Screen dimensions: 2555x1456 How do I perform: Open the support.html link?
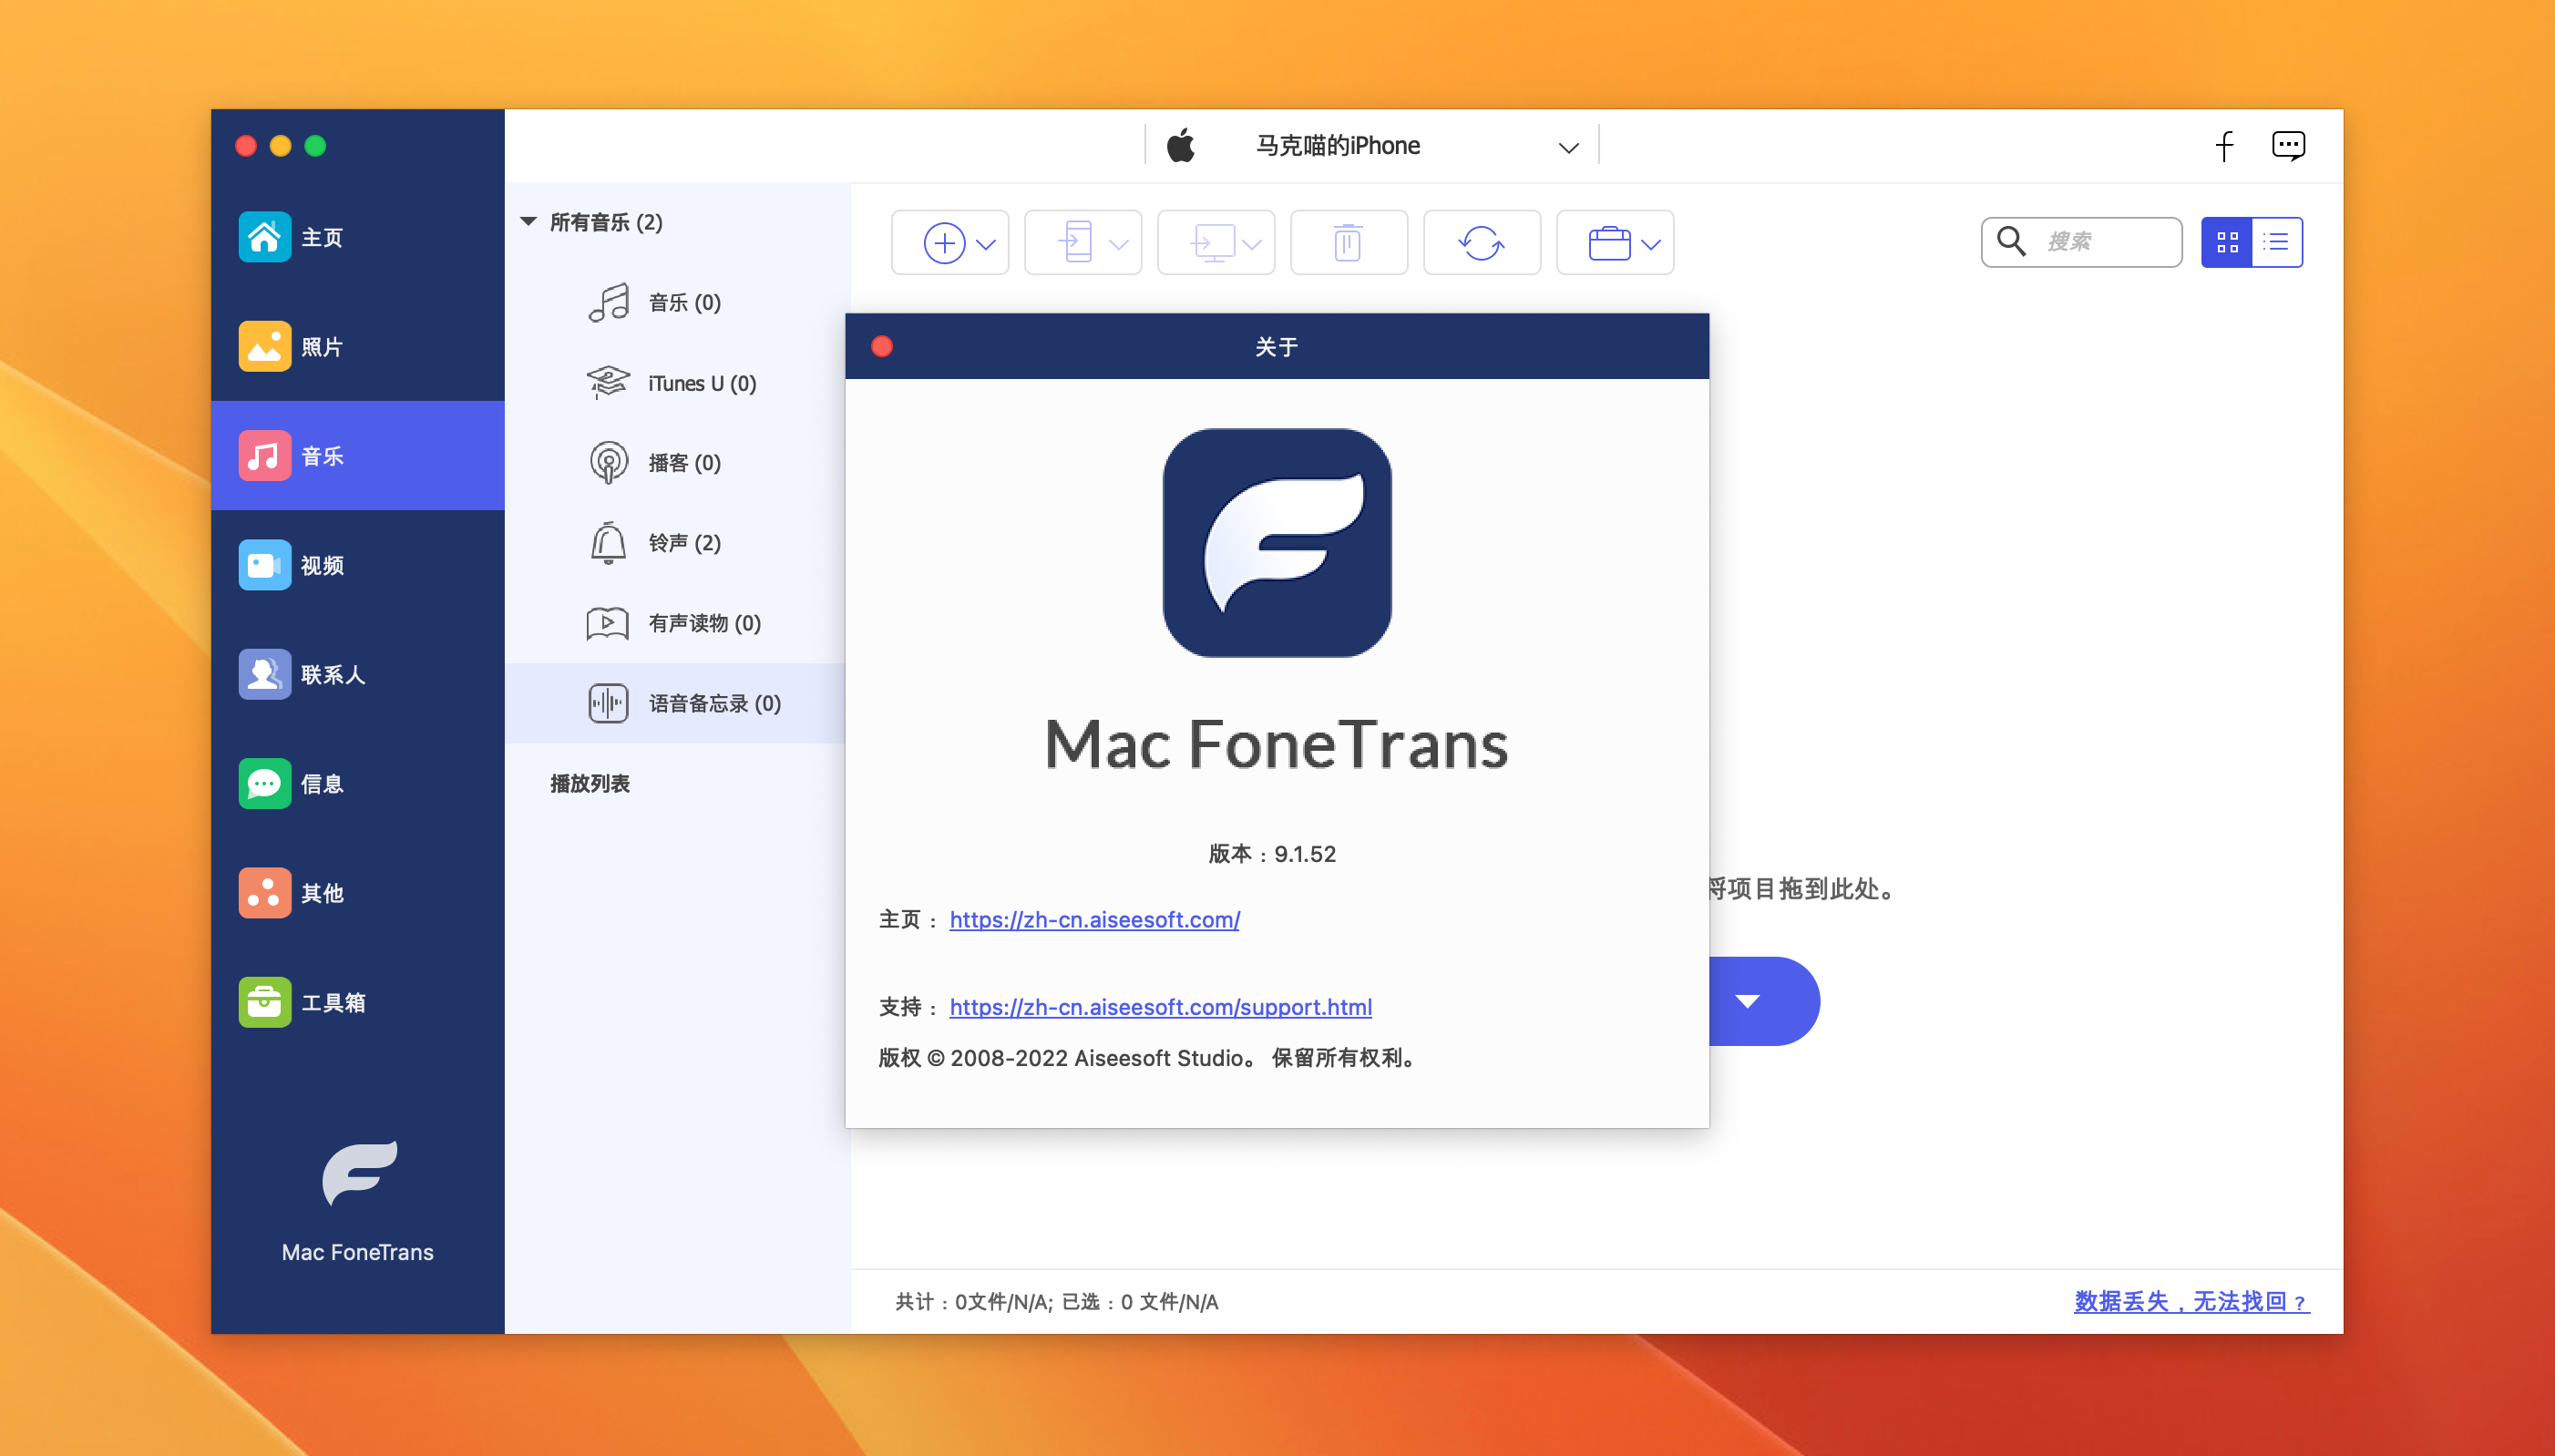coord(1160,1006)
